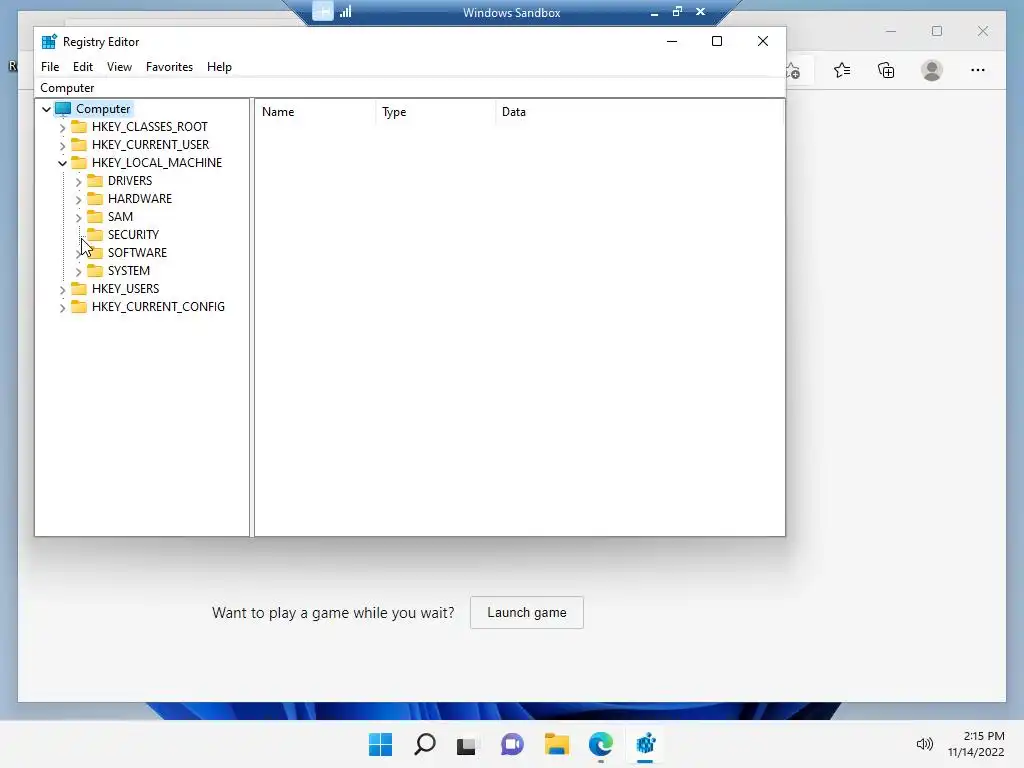Open the clock and date tray
Screen dimensions: 1024x768
tap(976, 744)
